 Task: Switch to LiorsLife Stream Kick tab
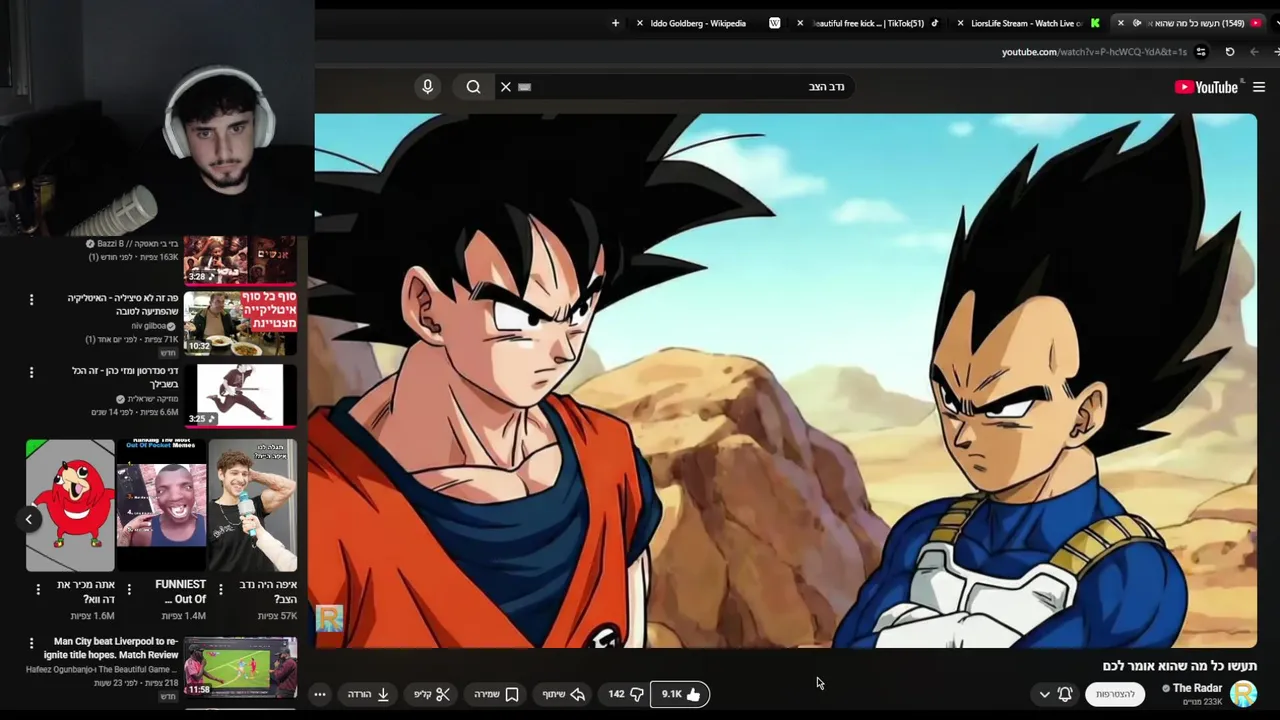[x=1027, y=23]
